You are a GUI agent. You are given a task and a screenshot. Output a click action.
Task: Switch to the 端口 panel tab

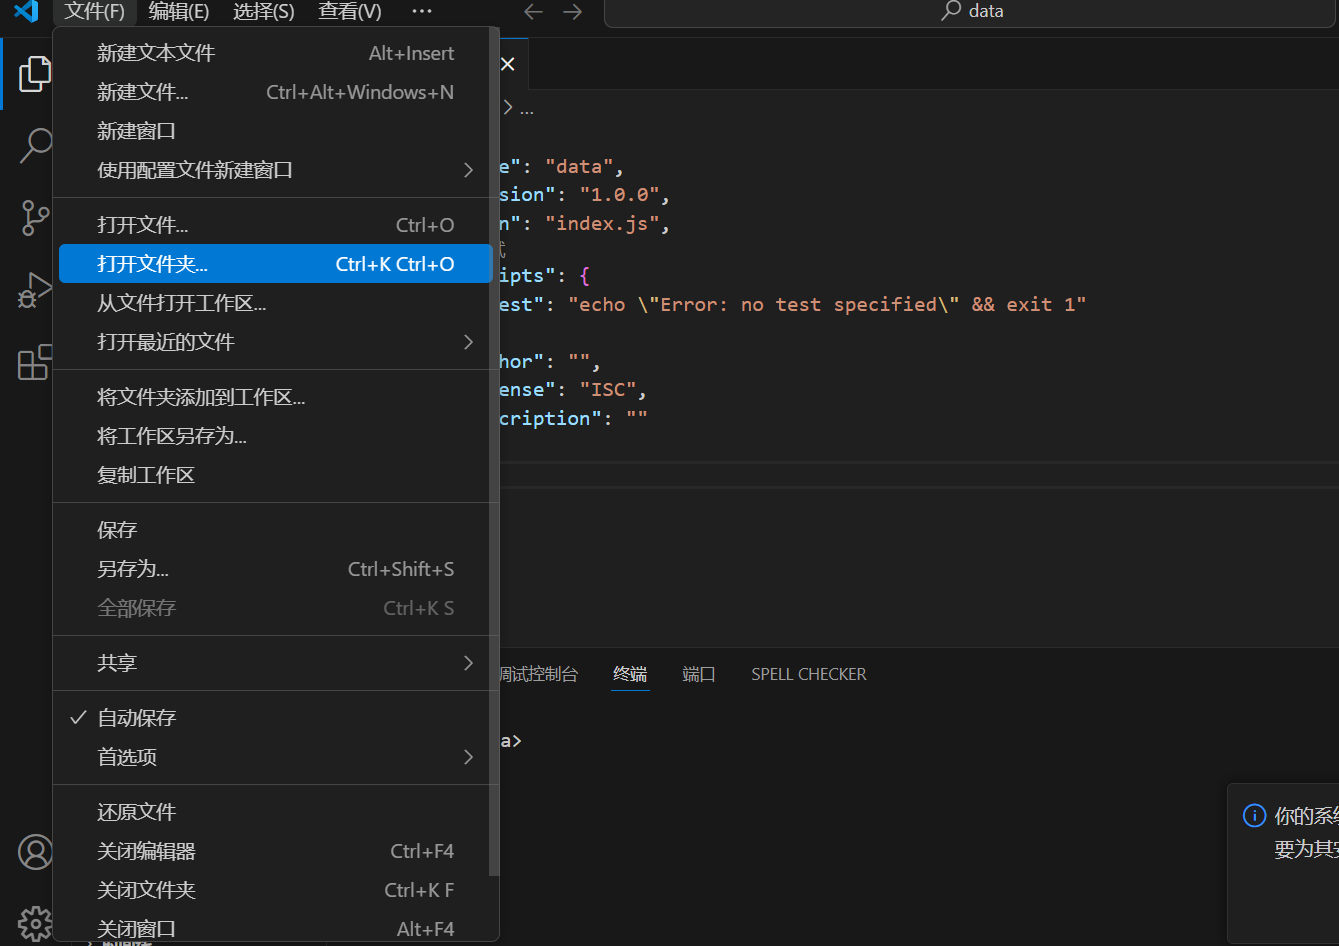point(698,673)
